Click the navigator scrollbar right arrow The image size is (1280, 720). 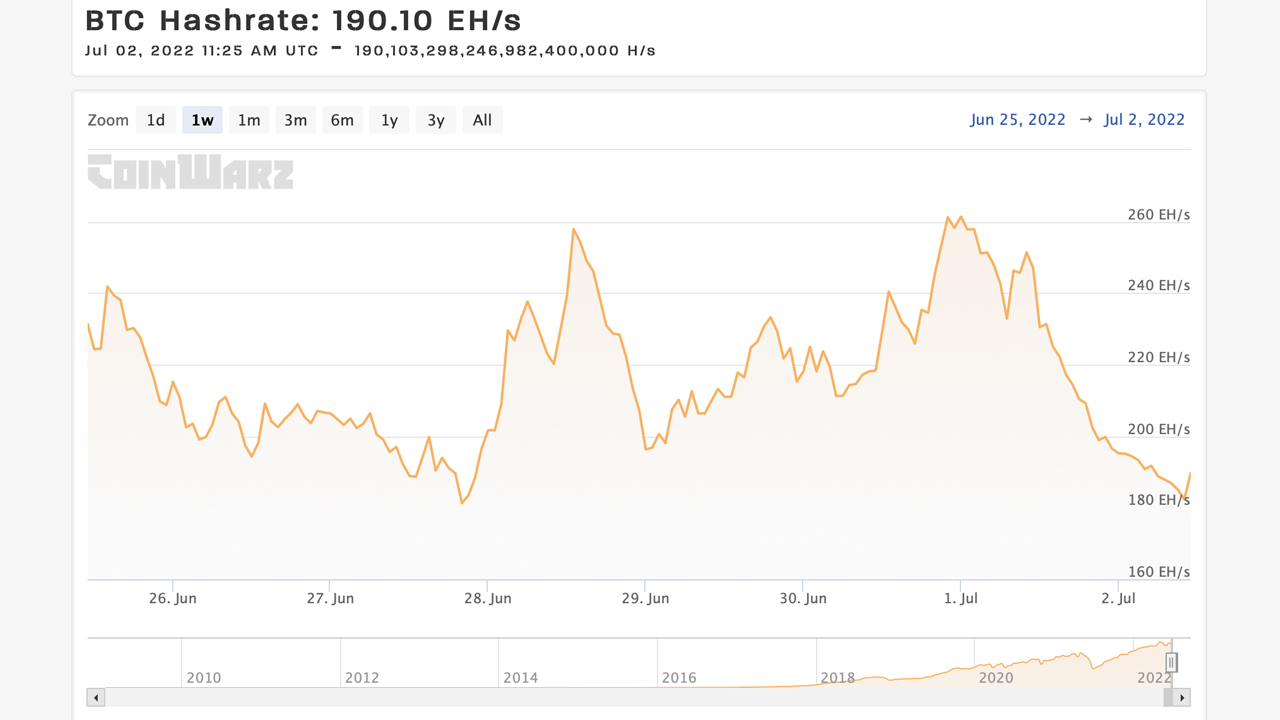1182,698
